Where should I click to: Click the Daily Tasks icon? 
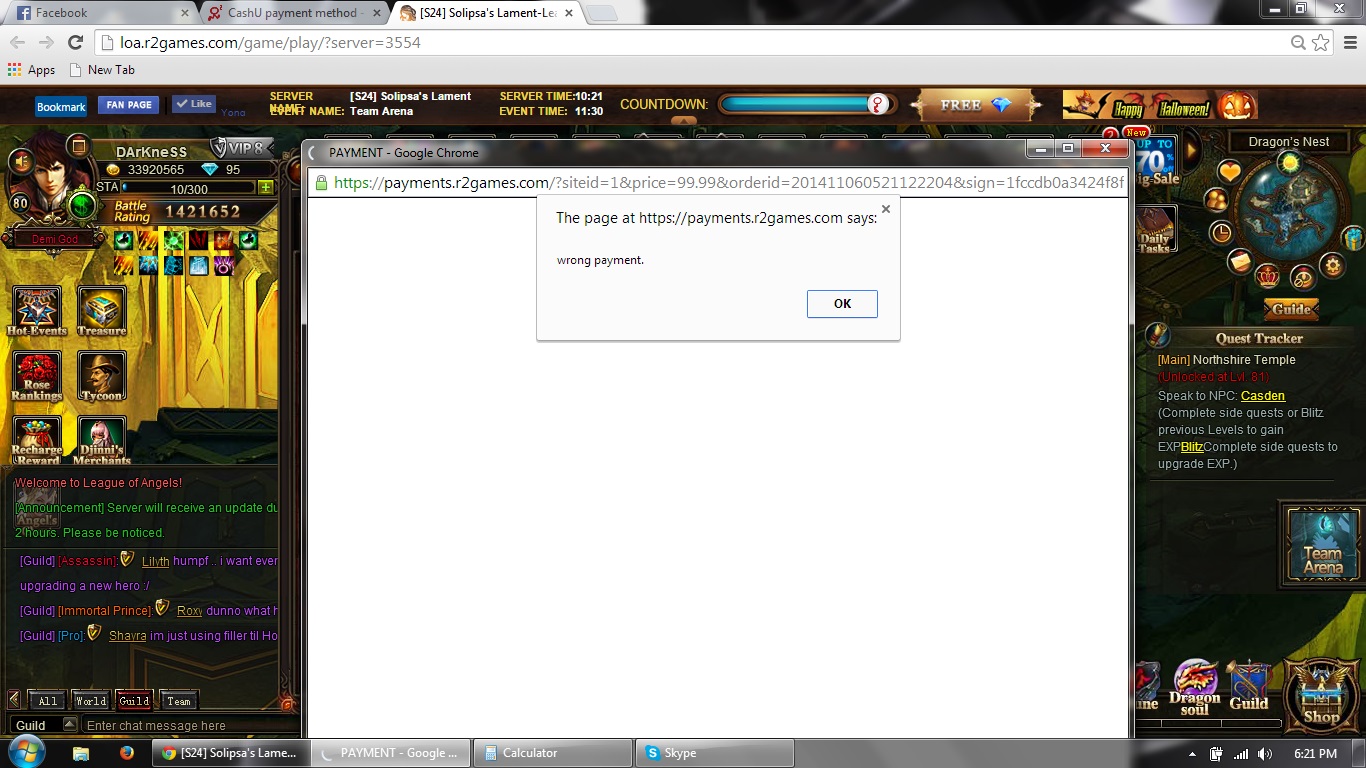tap(1155, 229)
